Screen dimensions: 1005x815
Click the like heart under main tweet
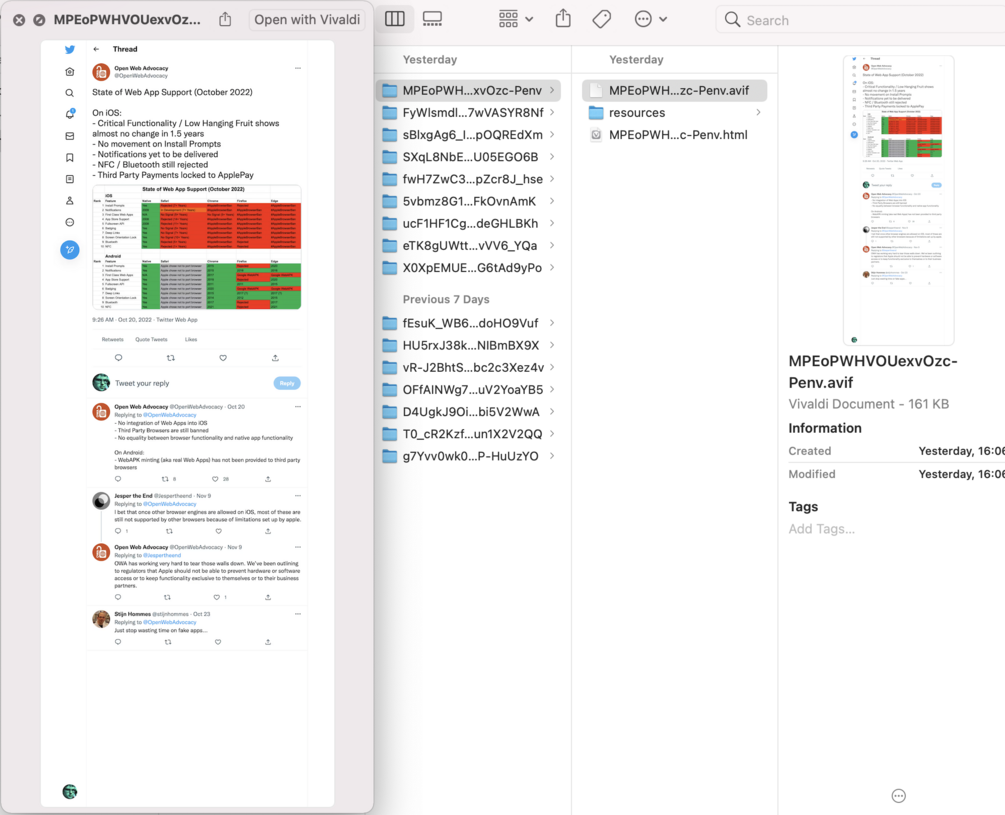pos(223,358)
